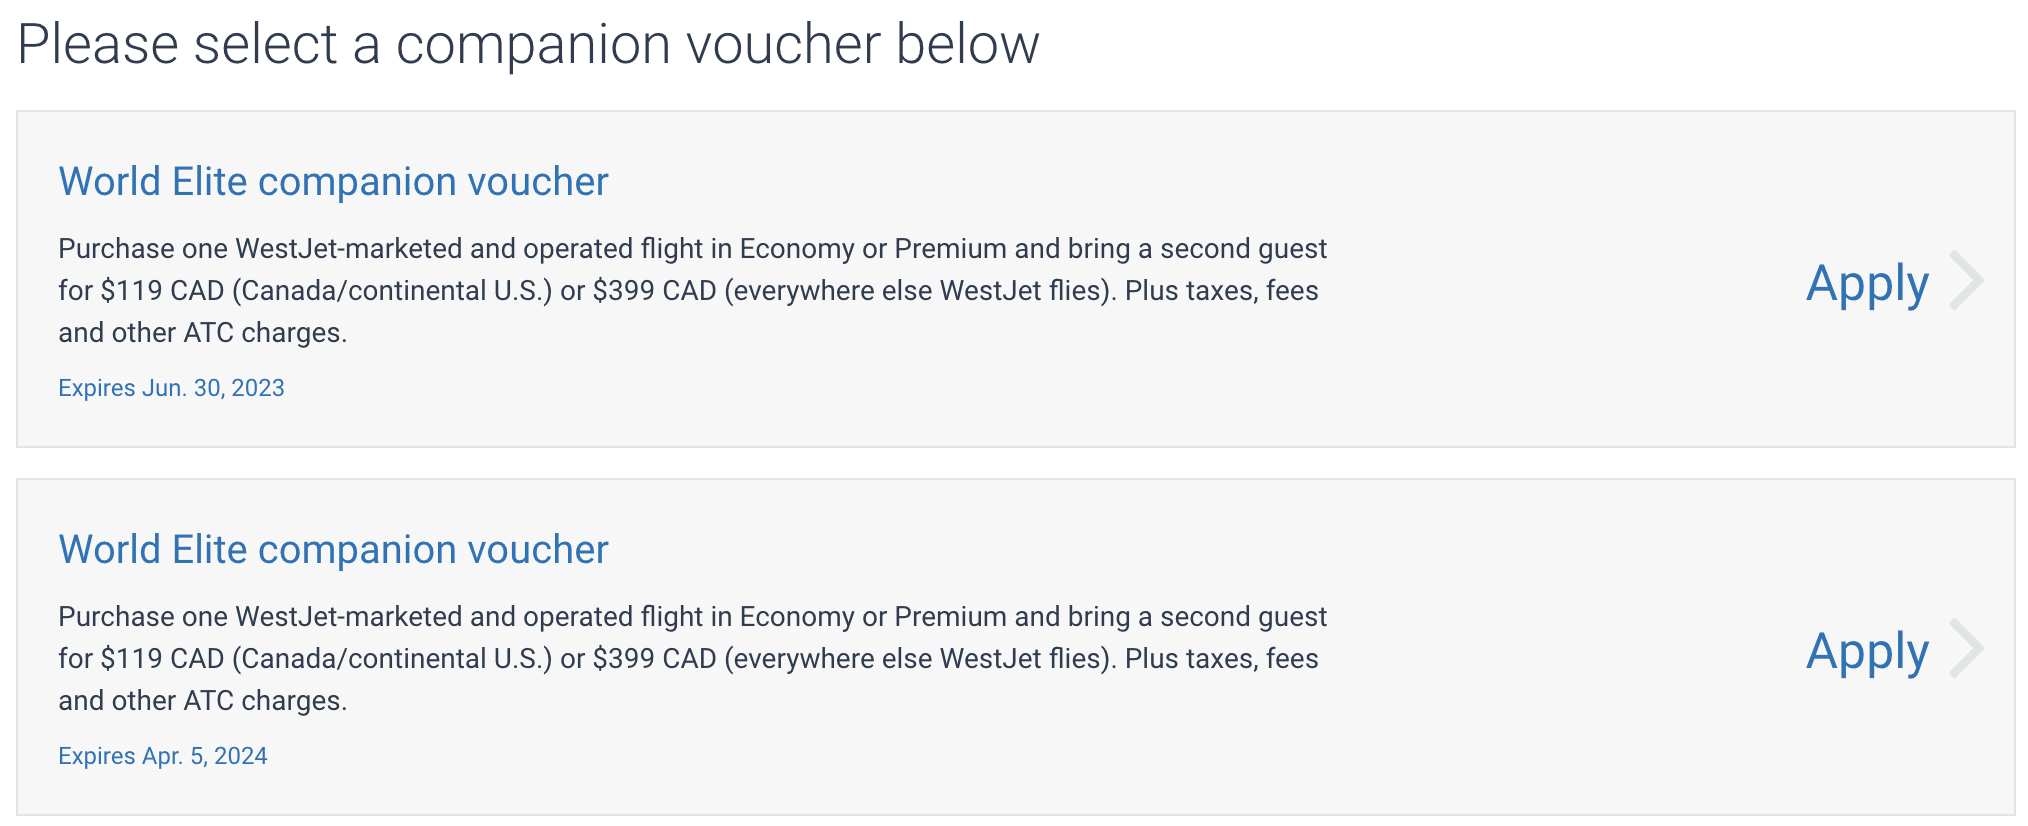The image size is (2028, 826).
Task: Click 'and other ATC charges.' in the second voucher
Action: point(203,701)
